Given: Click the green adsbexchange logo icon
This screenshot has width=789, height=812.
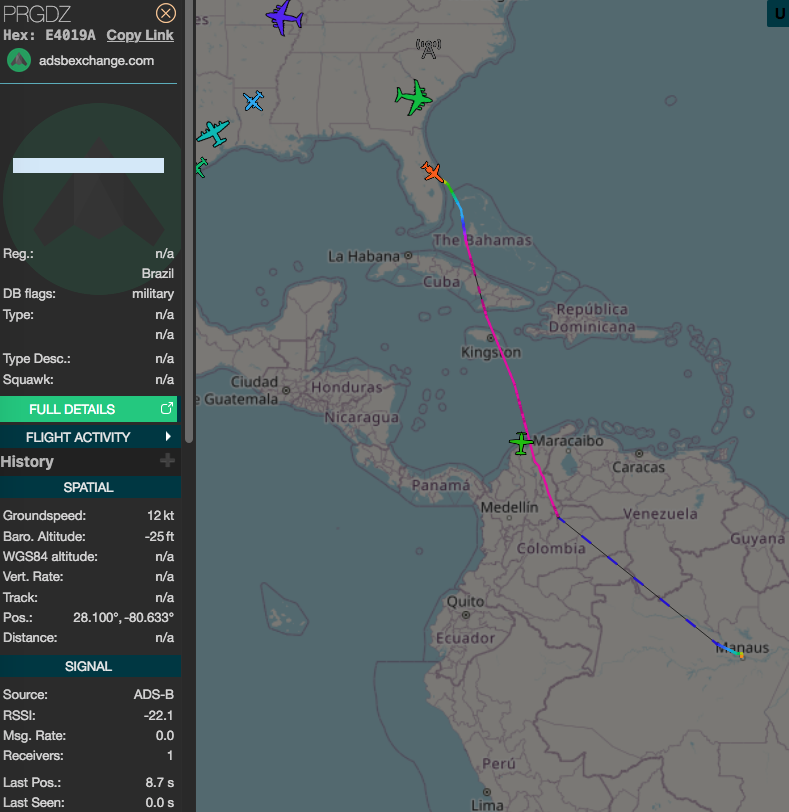Looking at the screenshot, I should click(x=19, y=60).
